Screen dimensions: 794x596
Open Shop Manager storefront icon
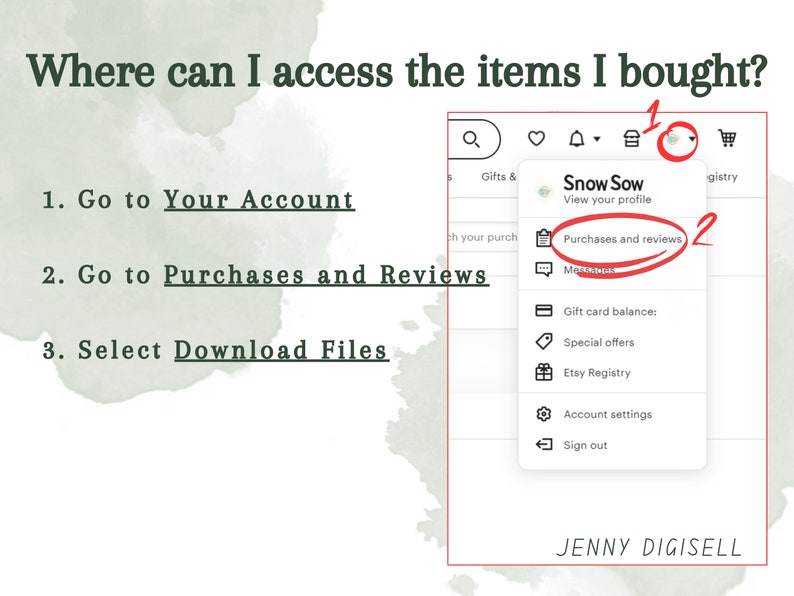[631, 138]
